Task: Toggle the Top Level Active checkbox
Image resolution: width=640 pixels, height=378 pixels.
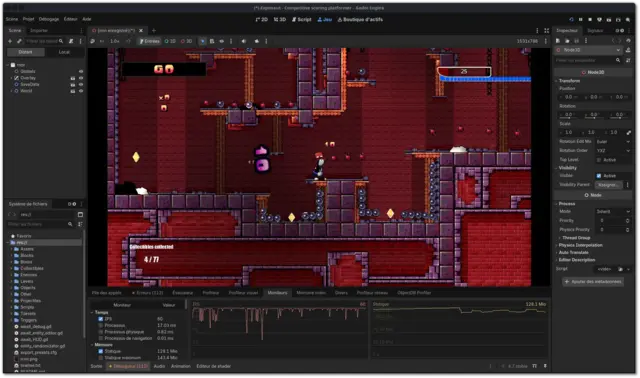Action: click(599, 160)
